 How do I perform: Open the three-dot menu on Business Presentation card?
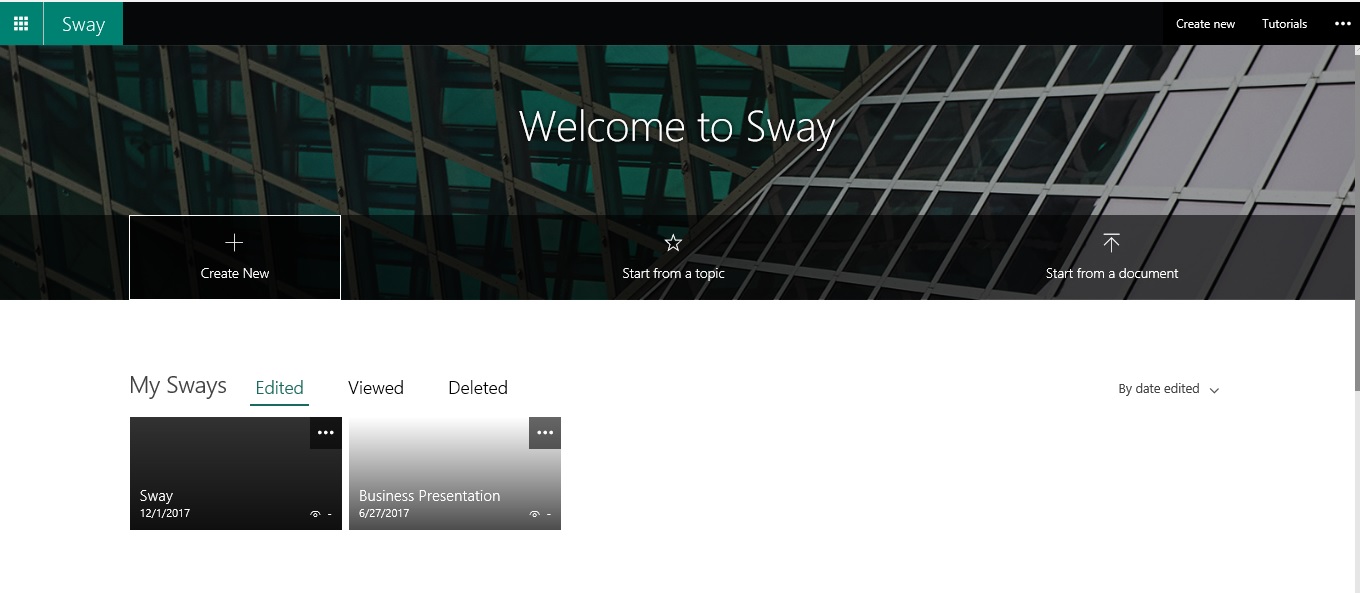click(545, 433)
